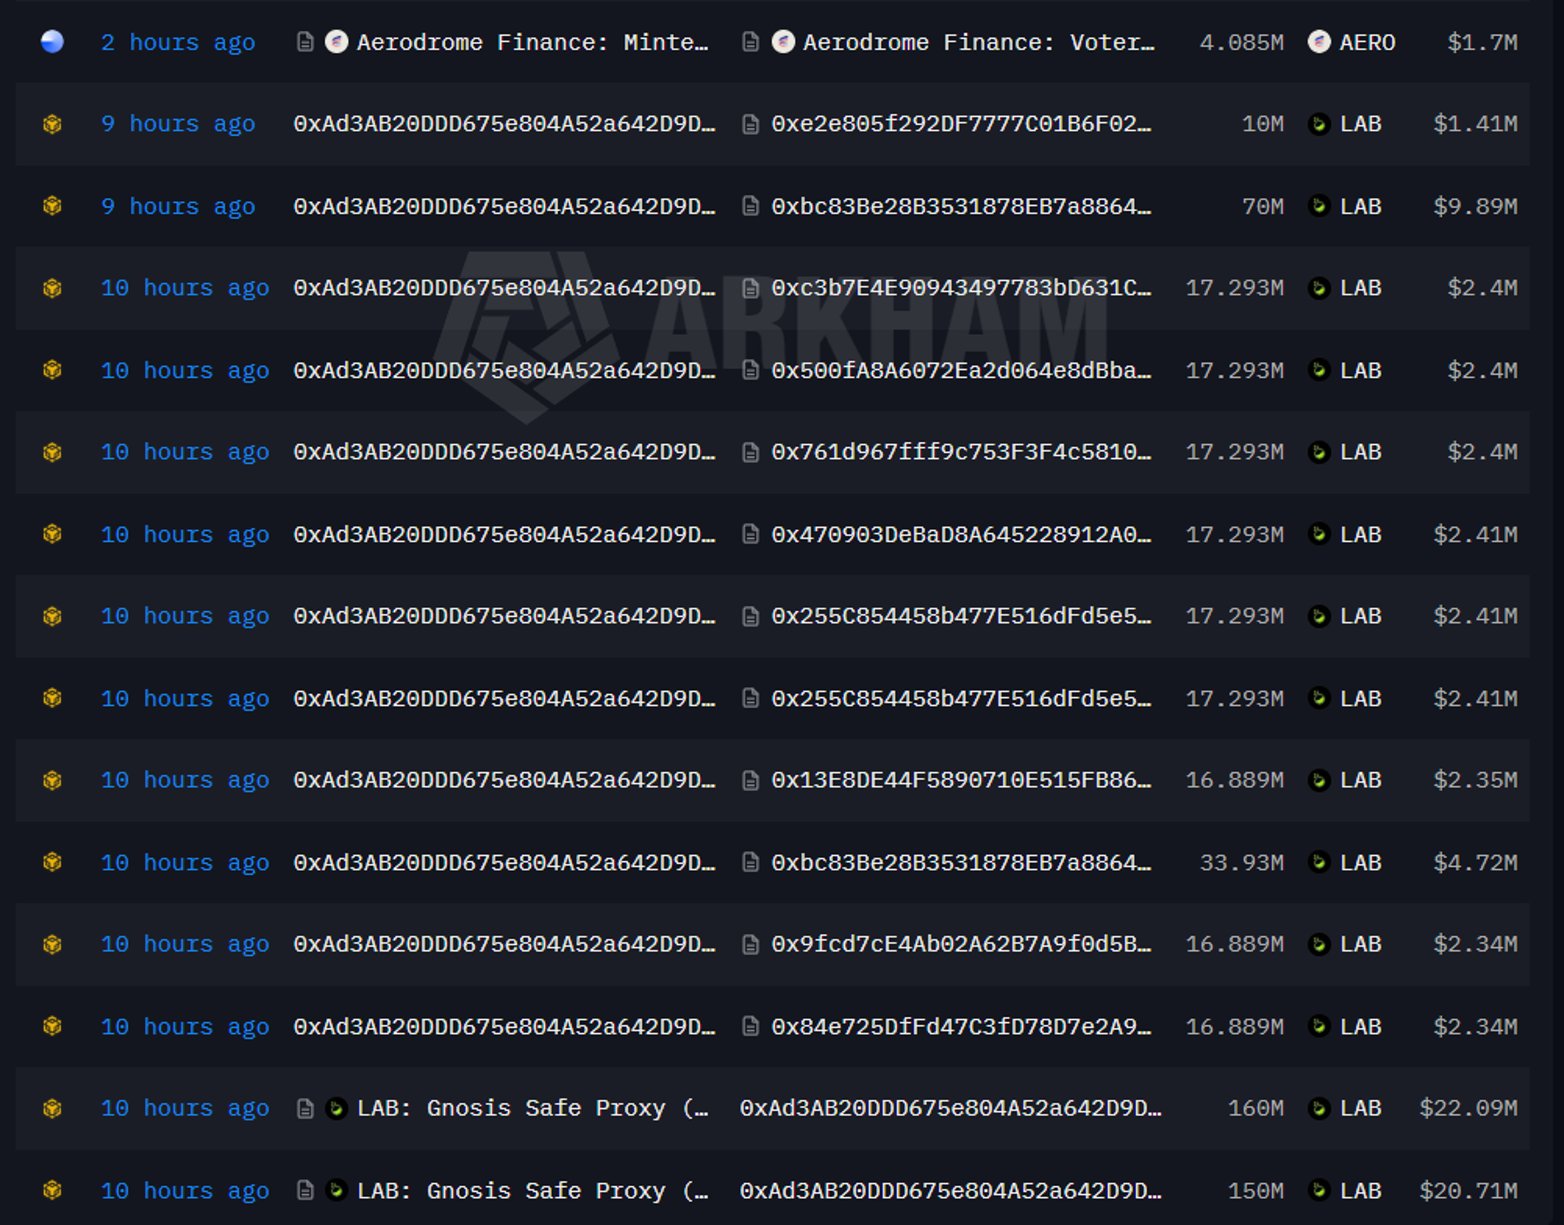1564x1225 pixels.
Task: Click the 'AERO' token symbol
Action: coord(1367,42)
